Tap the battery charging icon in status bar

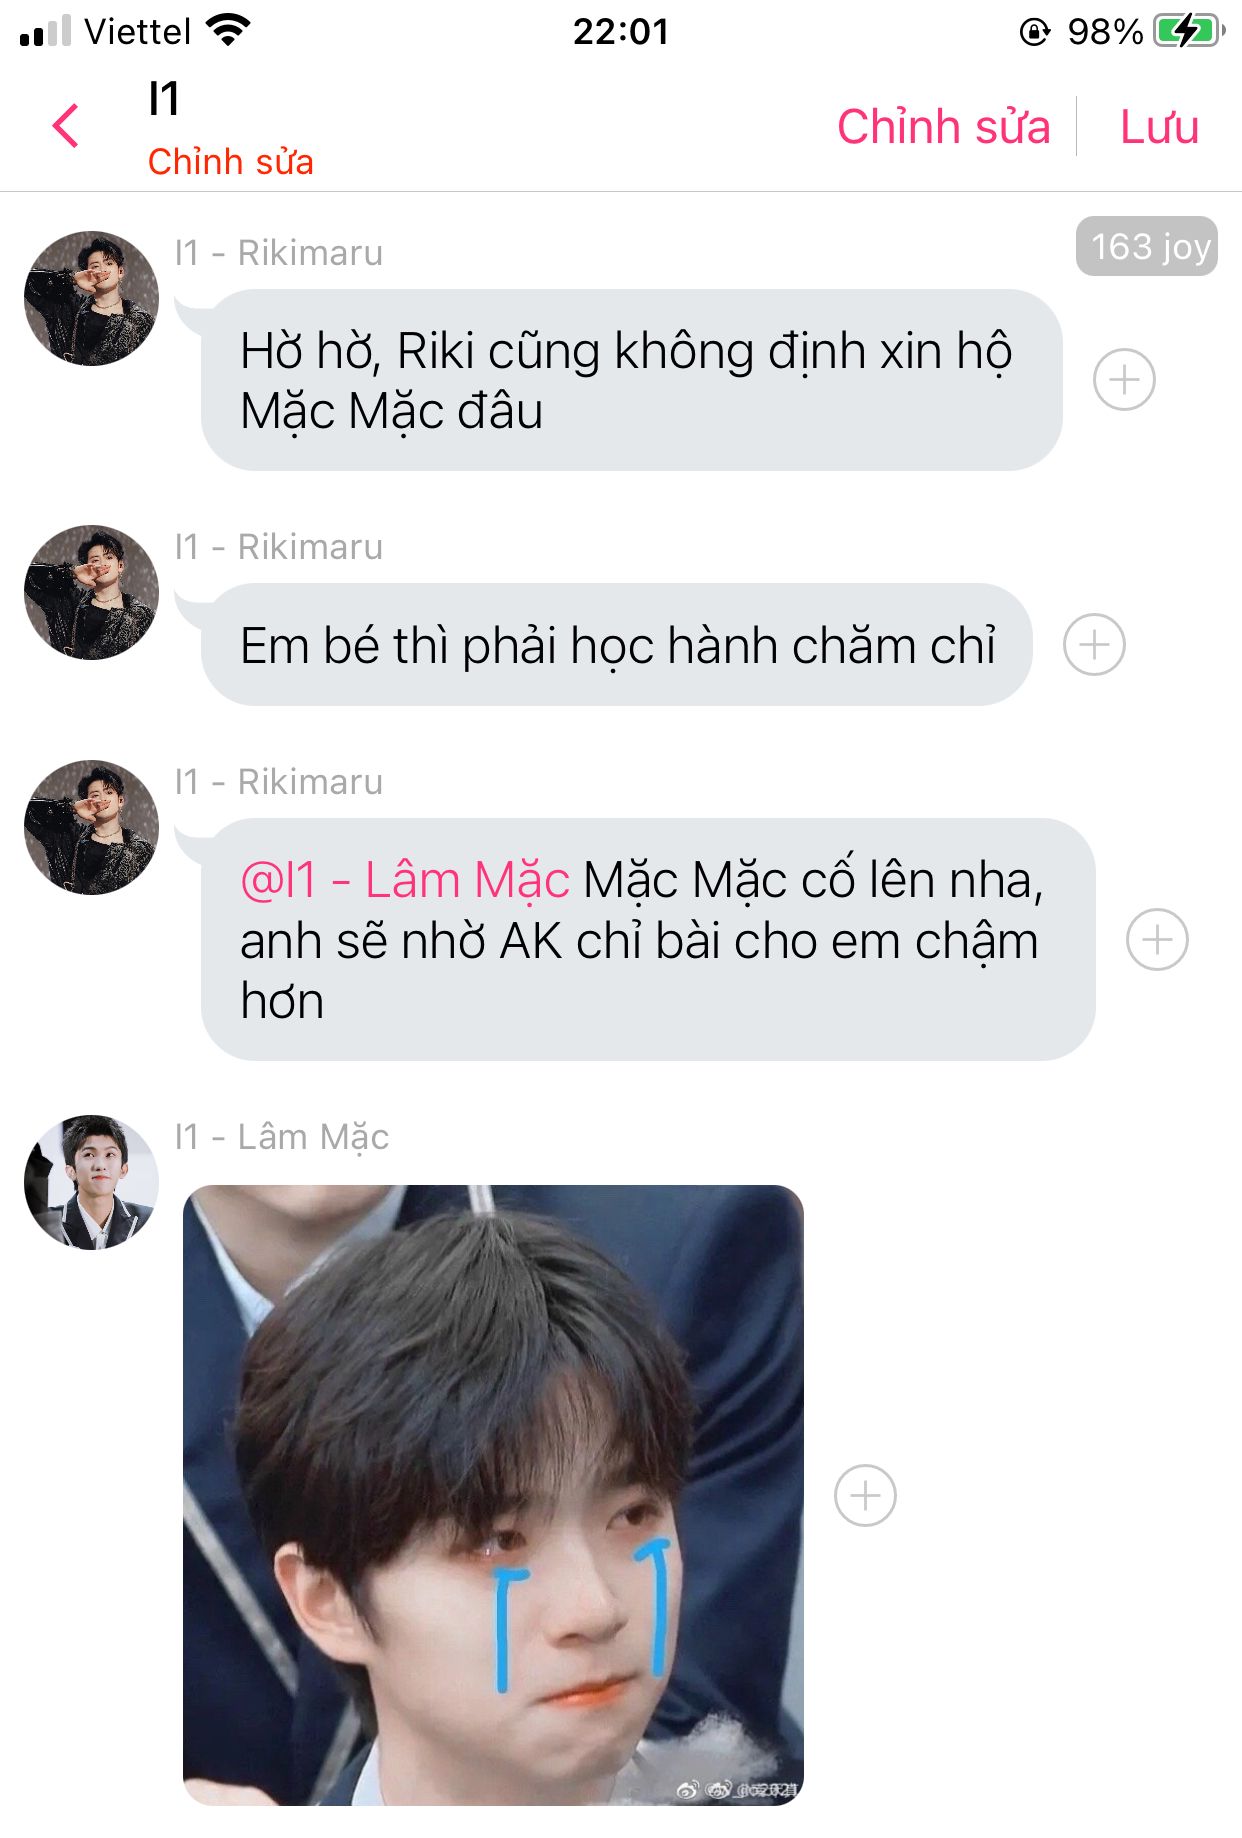click(1188, 31)
